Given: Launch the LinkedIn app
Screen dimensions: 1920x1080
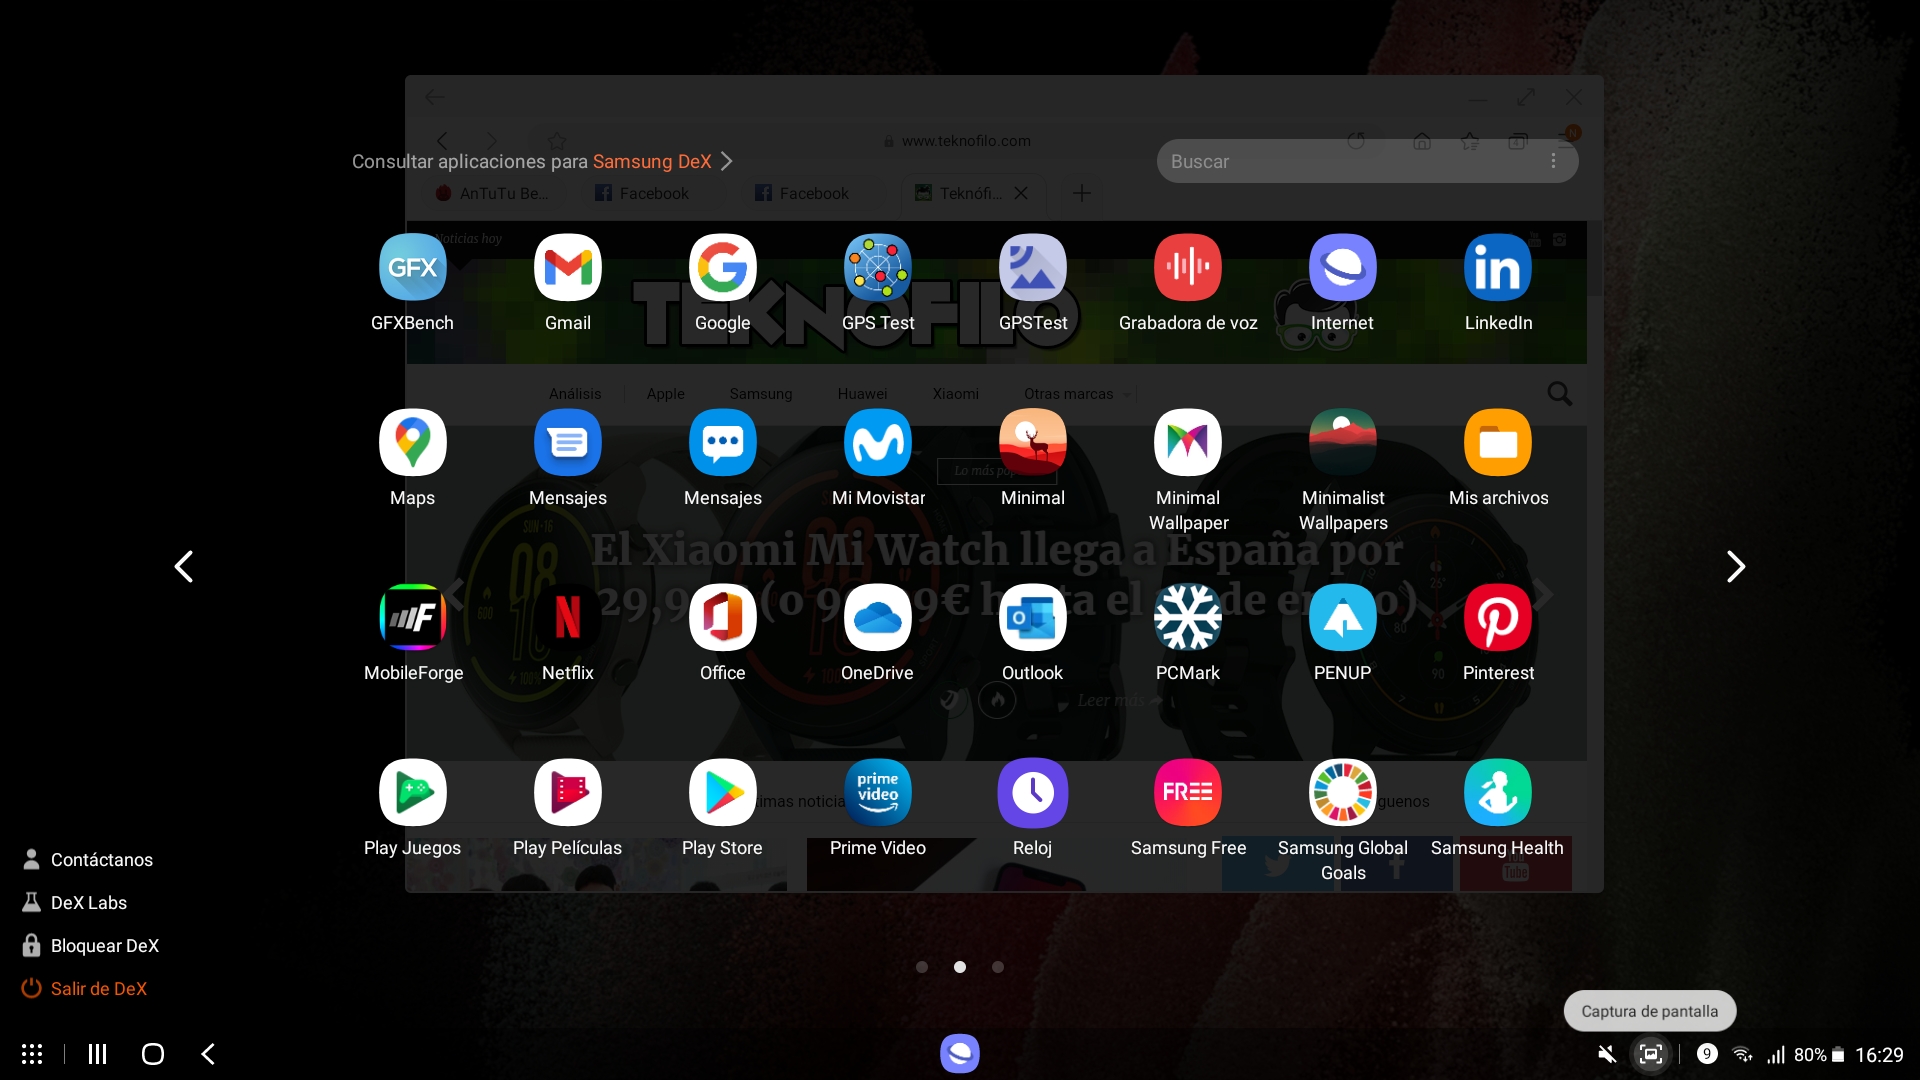Looking at the screenshot, I should [1497, 268].
